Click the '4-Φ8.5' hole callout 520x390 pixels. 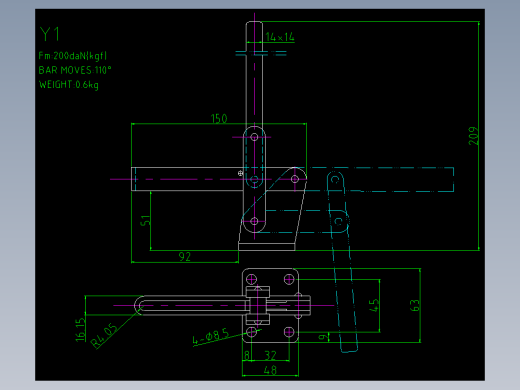tap(211, 336)
